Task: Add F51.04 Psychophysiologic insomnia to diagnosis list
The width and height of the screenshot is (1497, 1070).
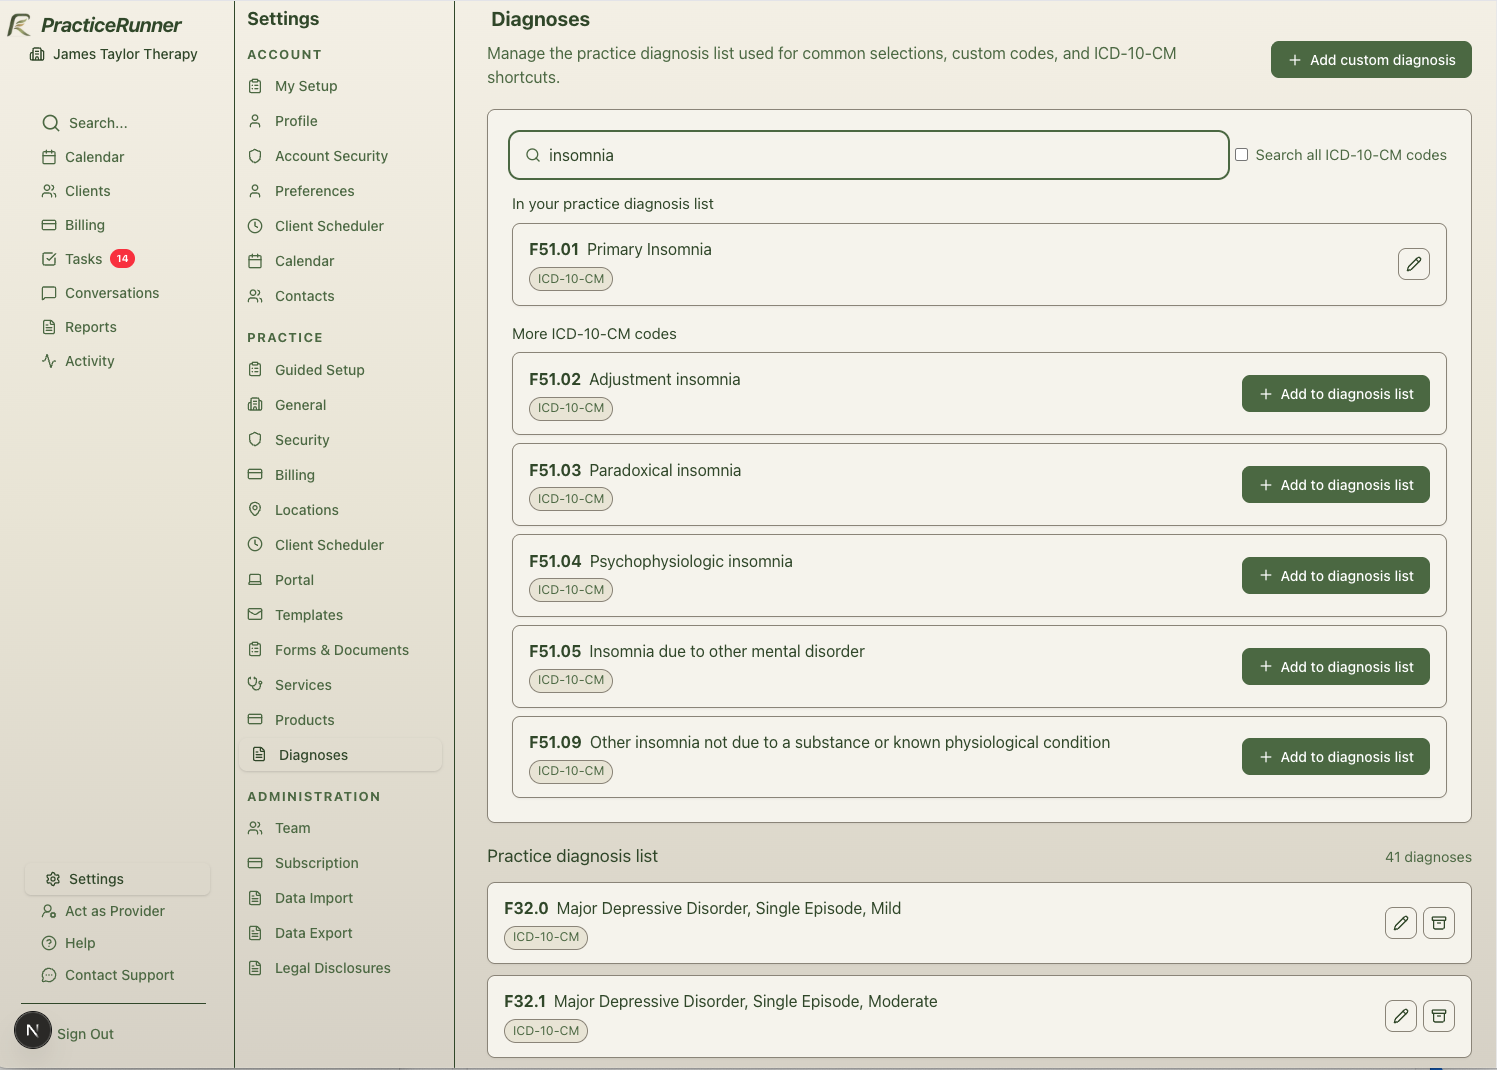Action: [x=1336, y=576]
